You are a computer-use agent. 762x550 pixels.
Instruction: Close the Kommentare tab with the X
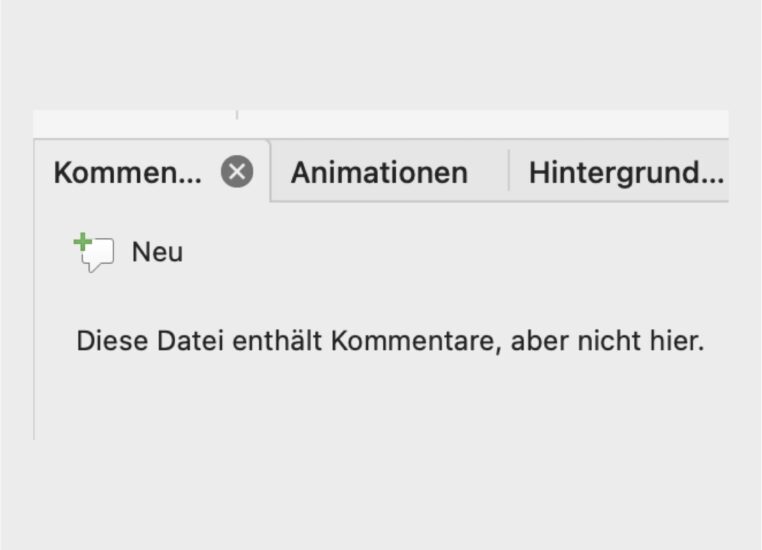tap(237, 172)
